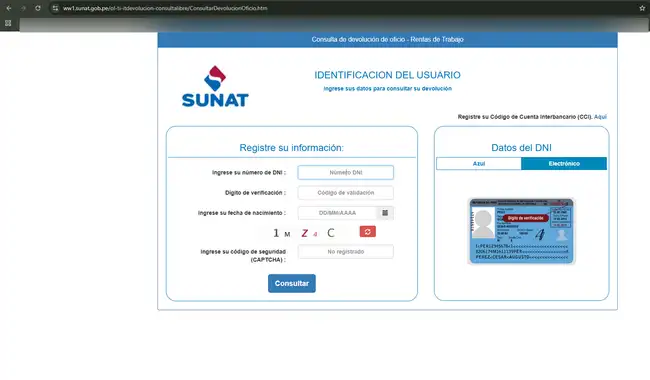Click the CAPTCHA security code field
Screen dimensions: 650x380
346,252
